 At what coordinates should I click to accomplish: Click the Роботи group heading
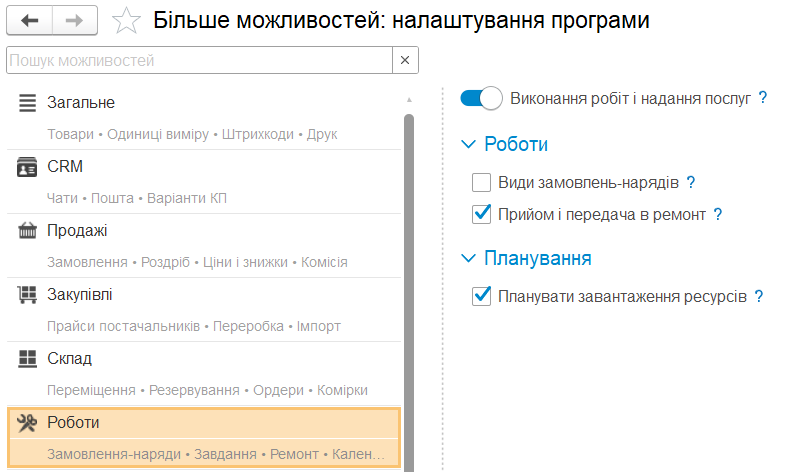(516, 144)
